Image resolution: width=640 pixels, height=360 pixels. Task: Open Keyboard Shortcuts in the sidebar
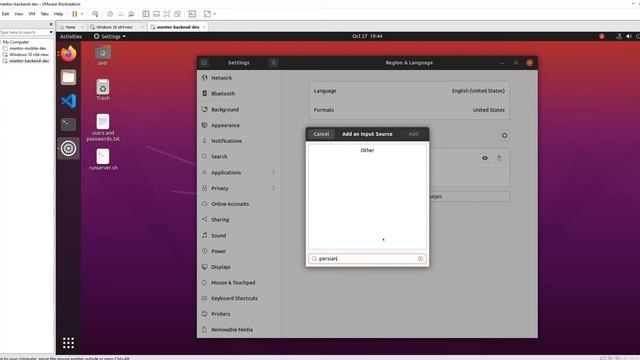(239, 298)
